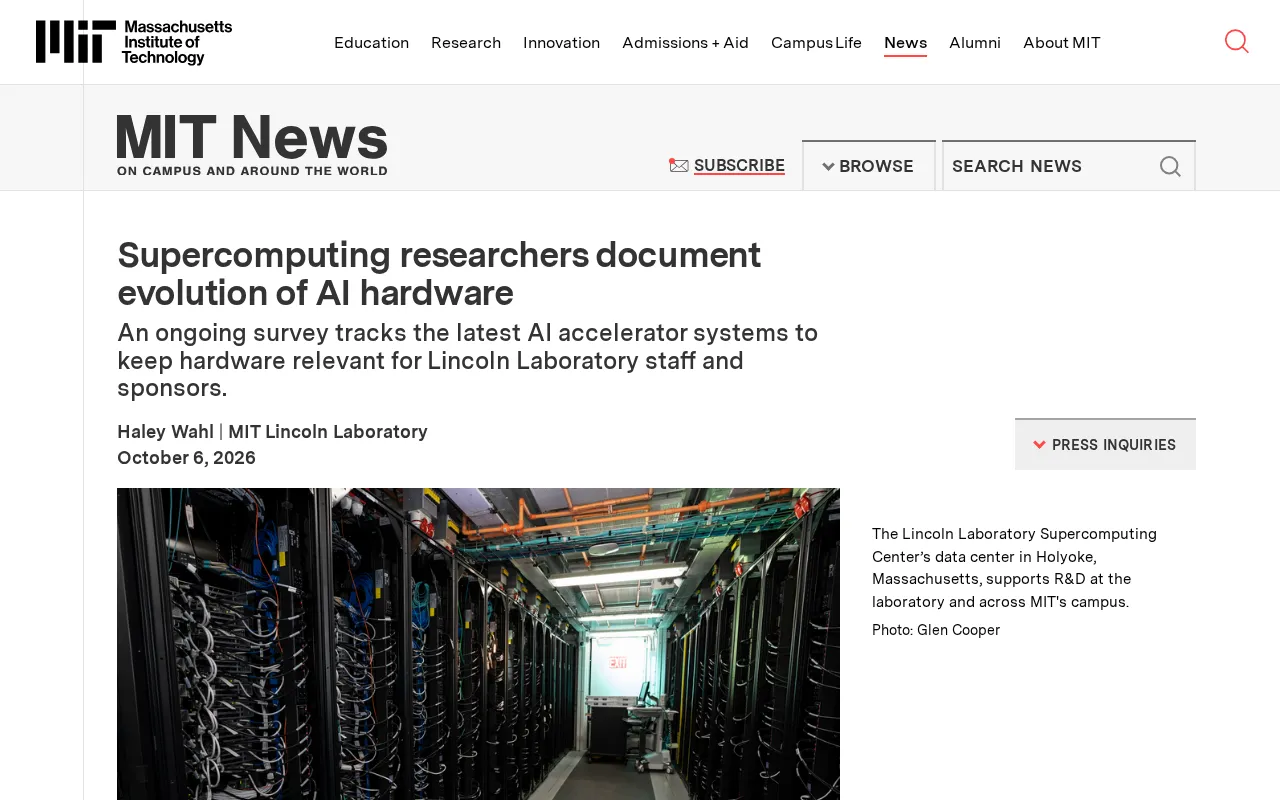
Task: Select the News navigation tab
Action: [x=905, y=43]
